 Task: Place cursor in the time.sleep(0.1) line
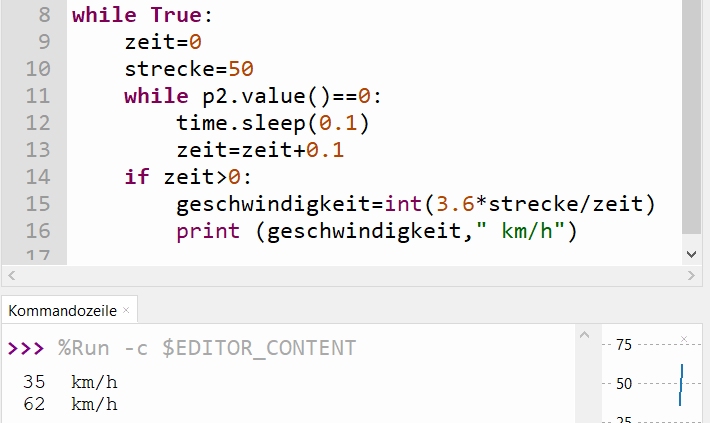(272, 124)
